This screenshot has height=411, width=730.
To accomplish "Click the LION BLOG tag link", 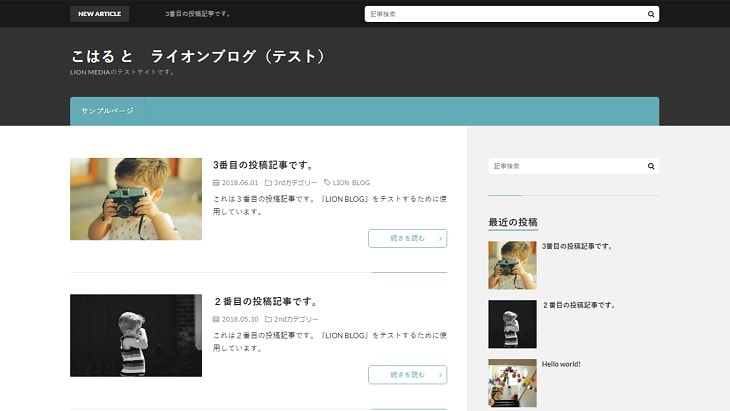I will (x=351, y=183).
